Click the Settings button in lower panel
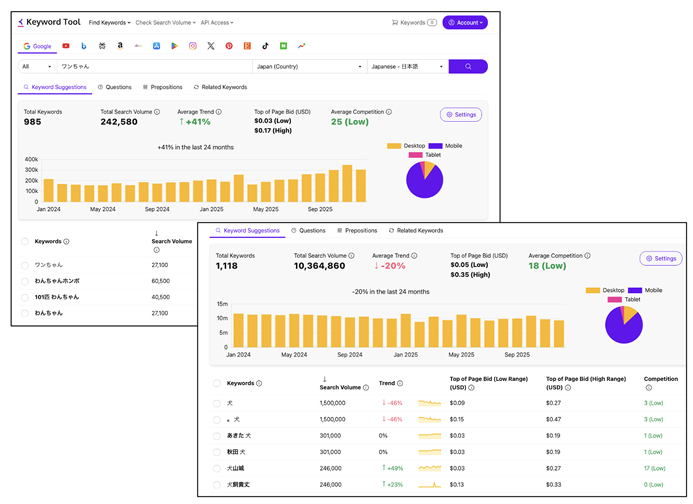 pyautogui.click(x=661, y=258)
